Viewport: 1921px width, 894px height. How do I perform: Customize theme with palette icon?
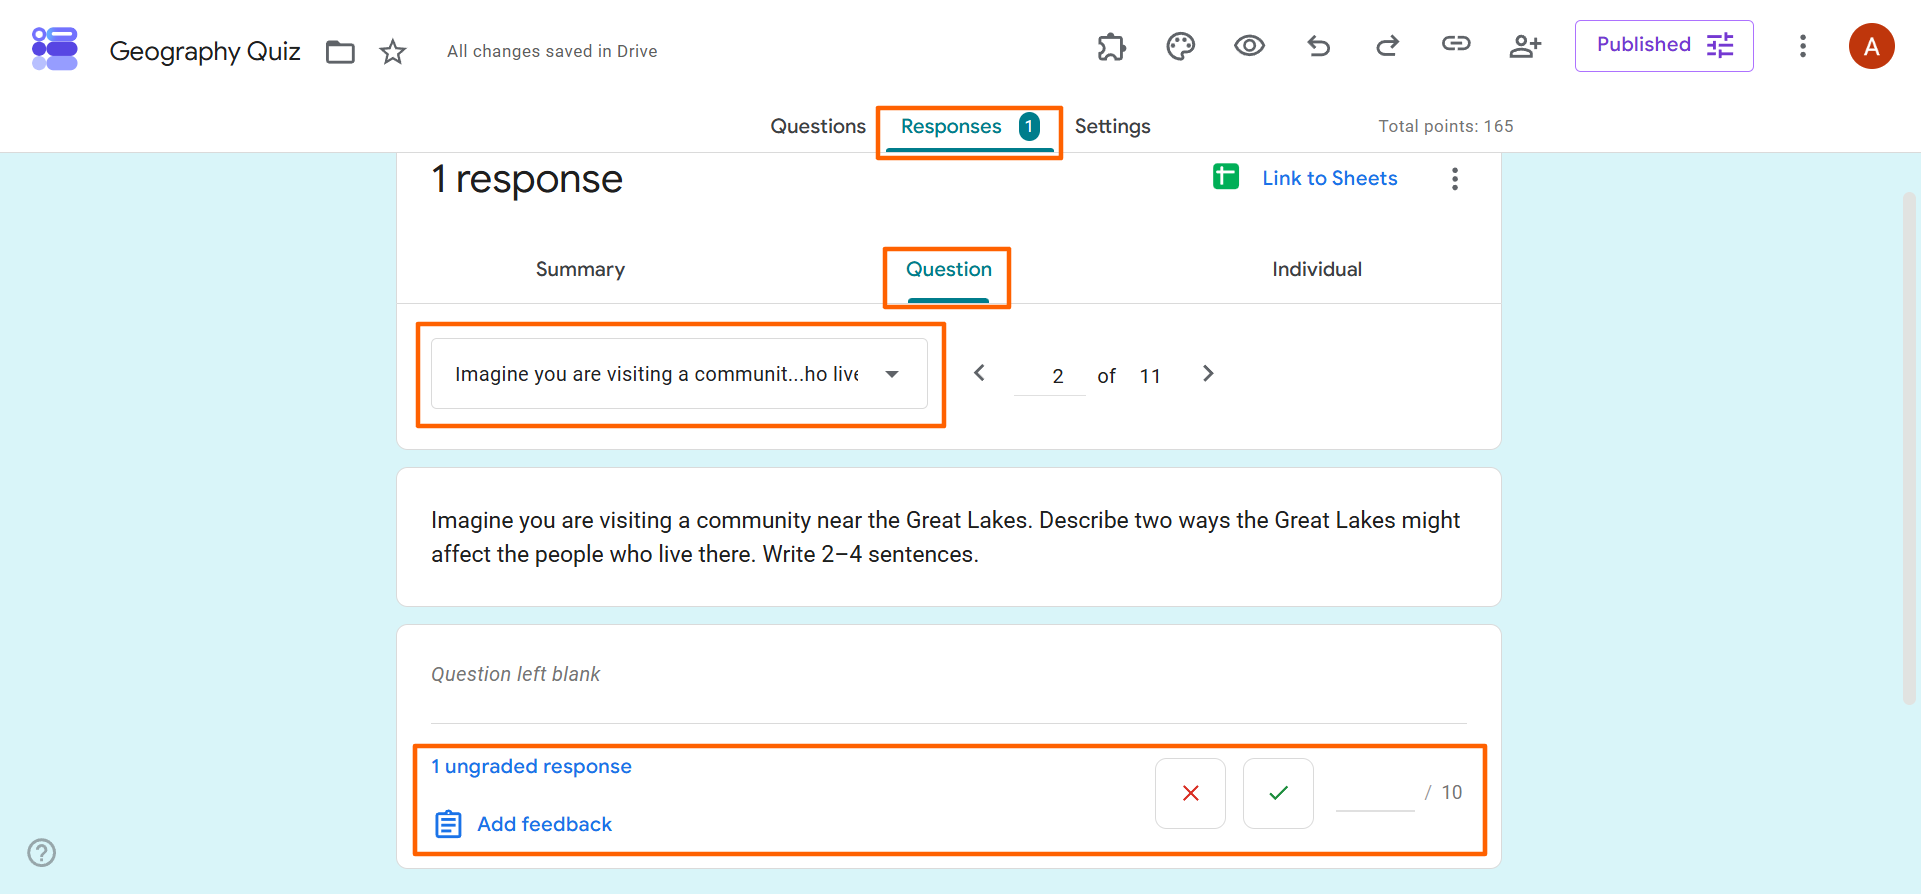(1181, 46)
